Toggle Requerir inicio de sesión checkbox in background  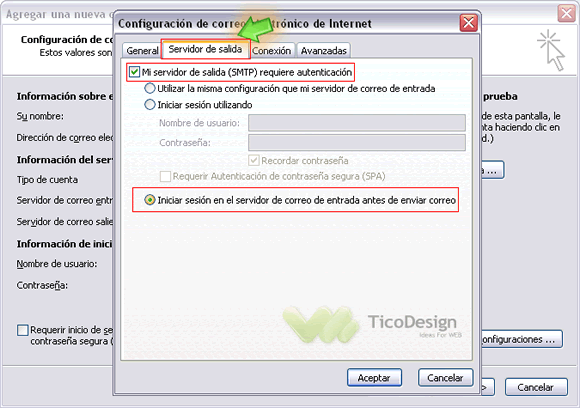point(23,330)
